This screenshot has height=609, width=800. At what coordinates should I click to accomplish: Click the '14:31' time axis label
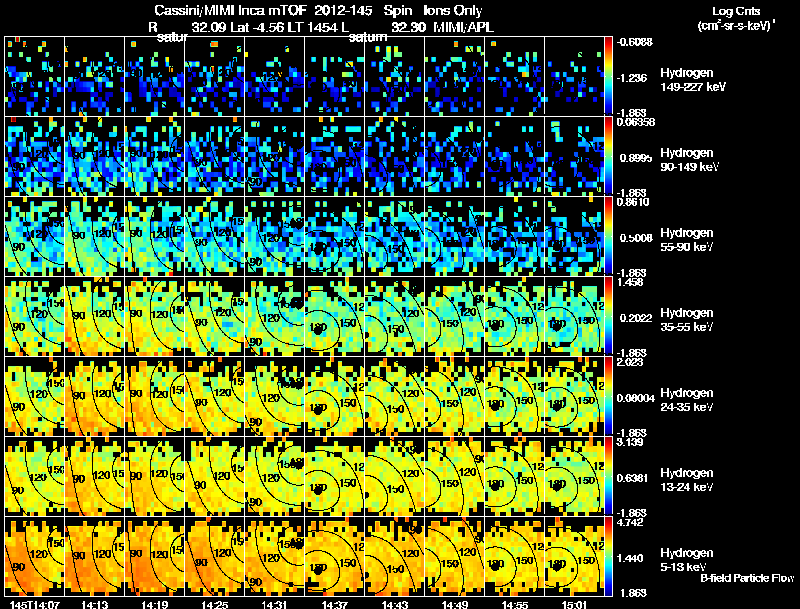tap(274, 605)
